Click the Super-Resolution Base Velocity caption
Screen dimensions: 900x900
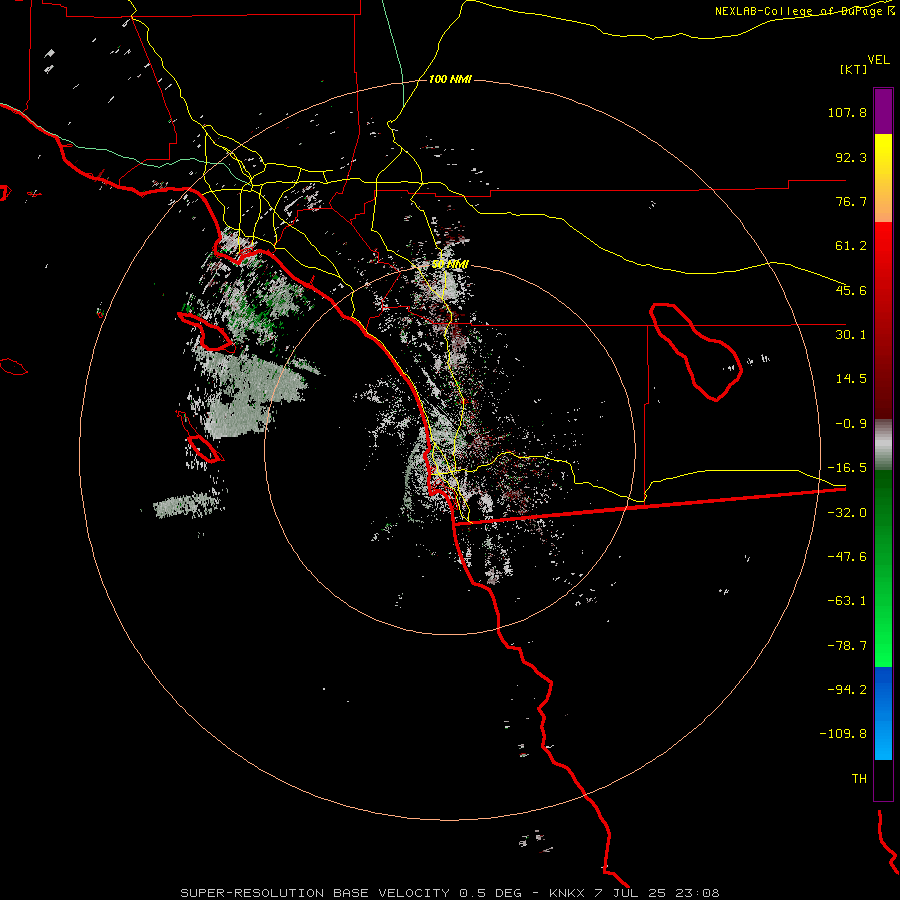(450, 893)
